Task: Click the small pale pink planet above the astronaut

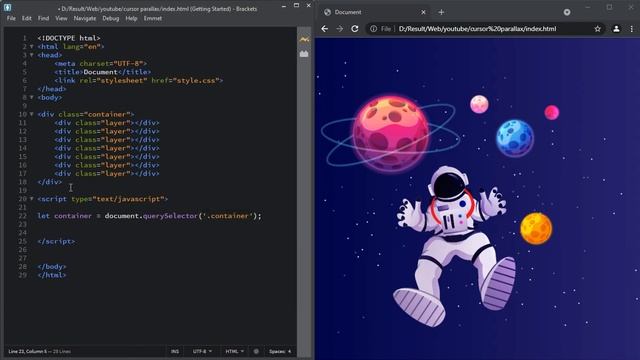Action: 479,104
